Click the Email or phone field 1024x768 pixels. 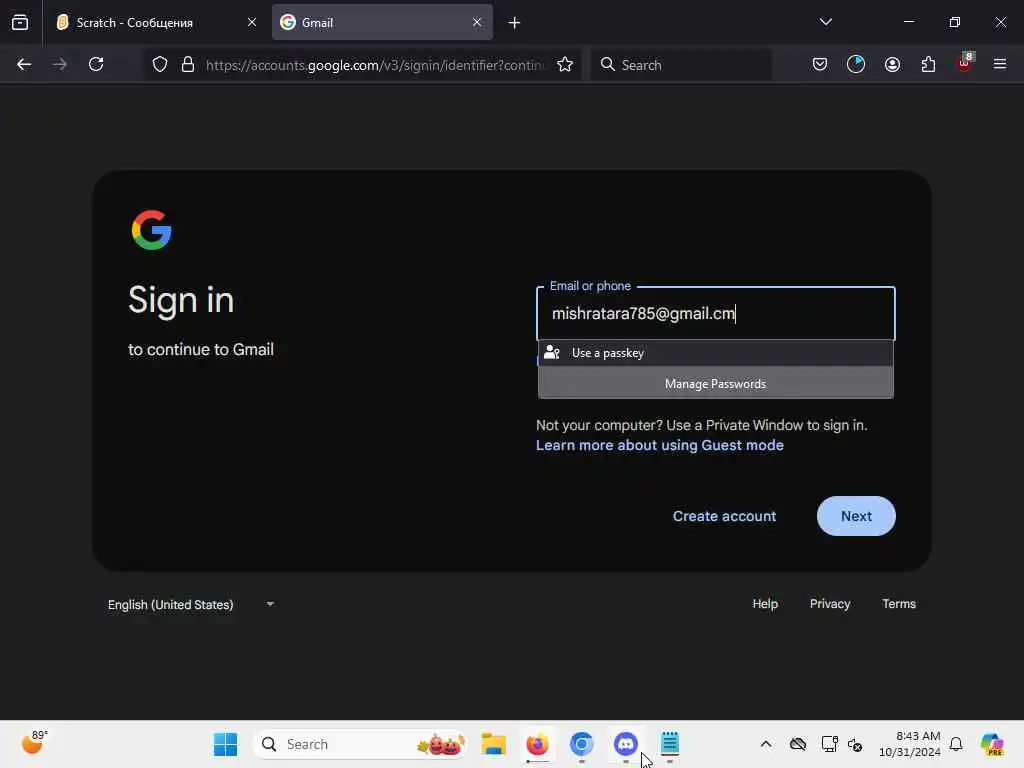716,313
